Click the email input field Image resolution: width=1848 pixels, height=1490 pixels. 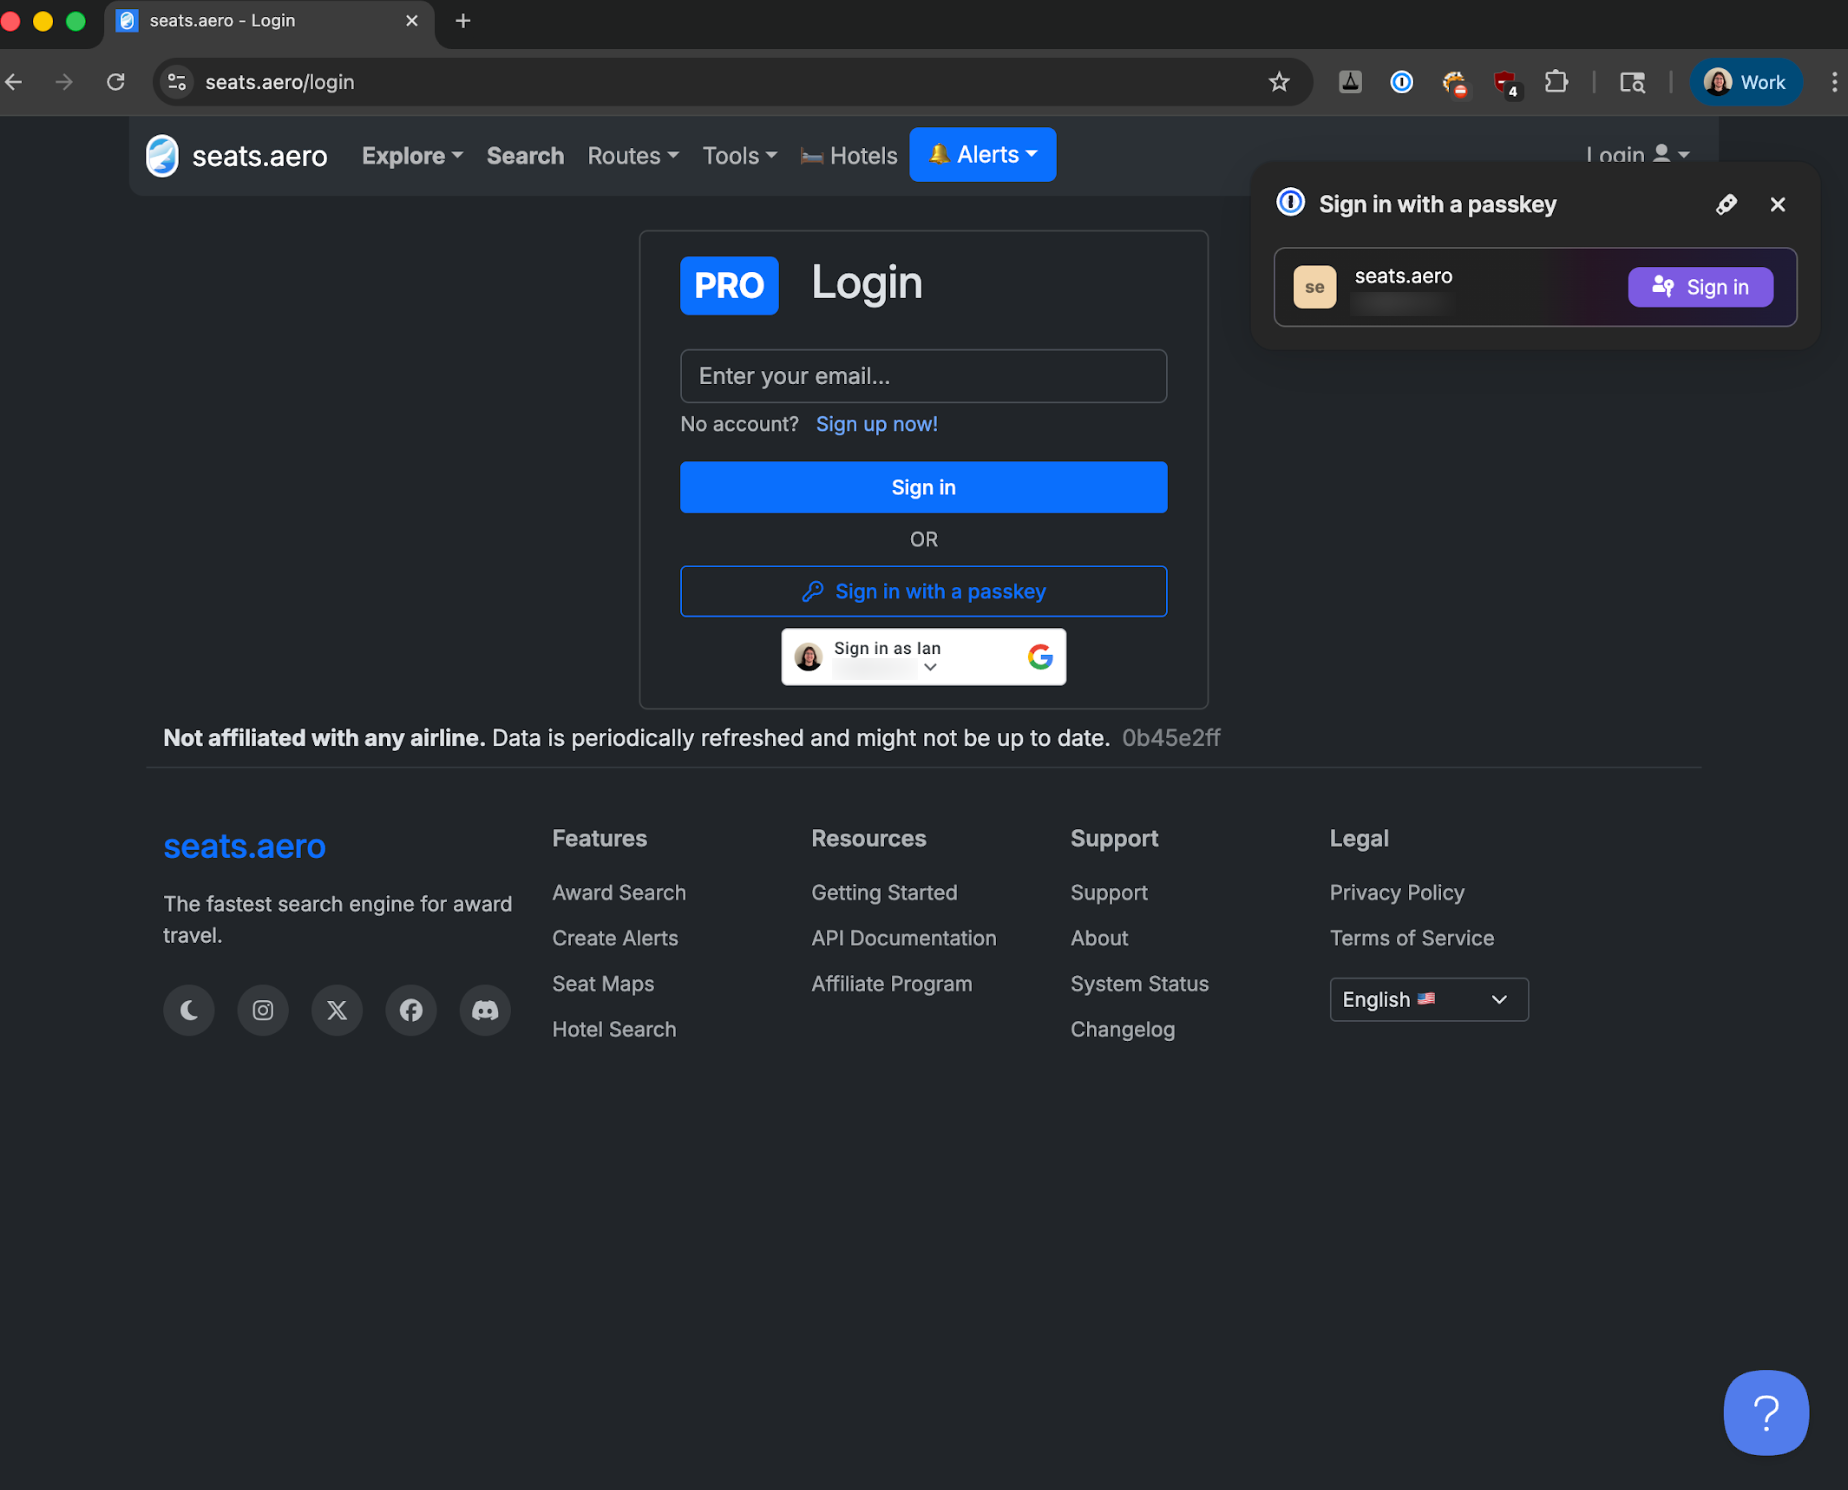[923, 376]
